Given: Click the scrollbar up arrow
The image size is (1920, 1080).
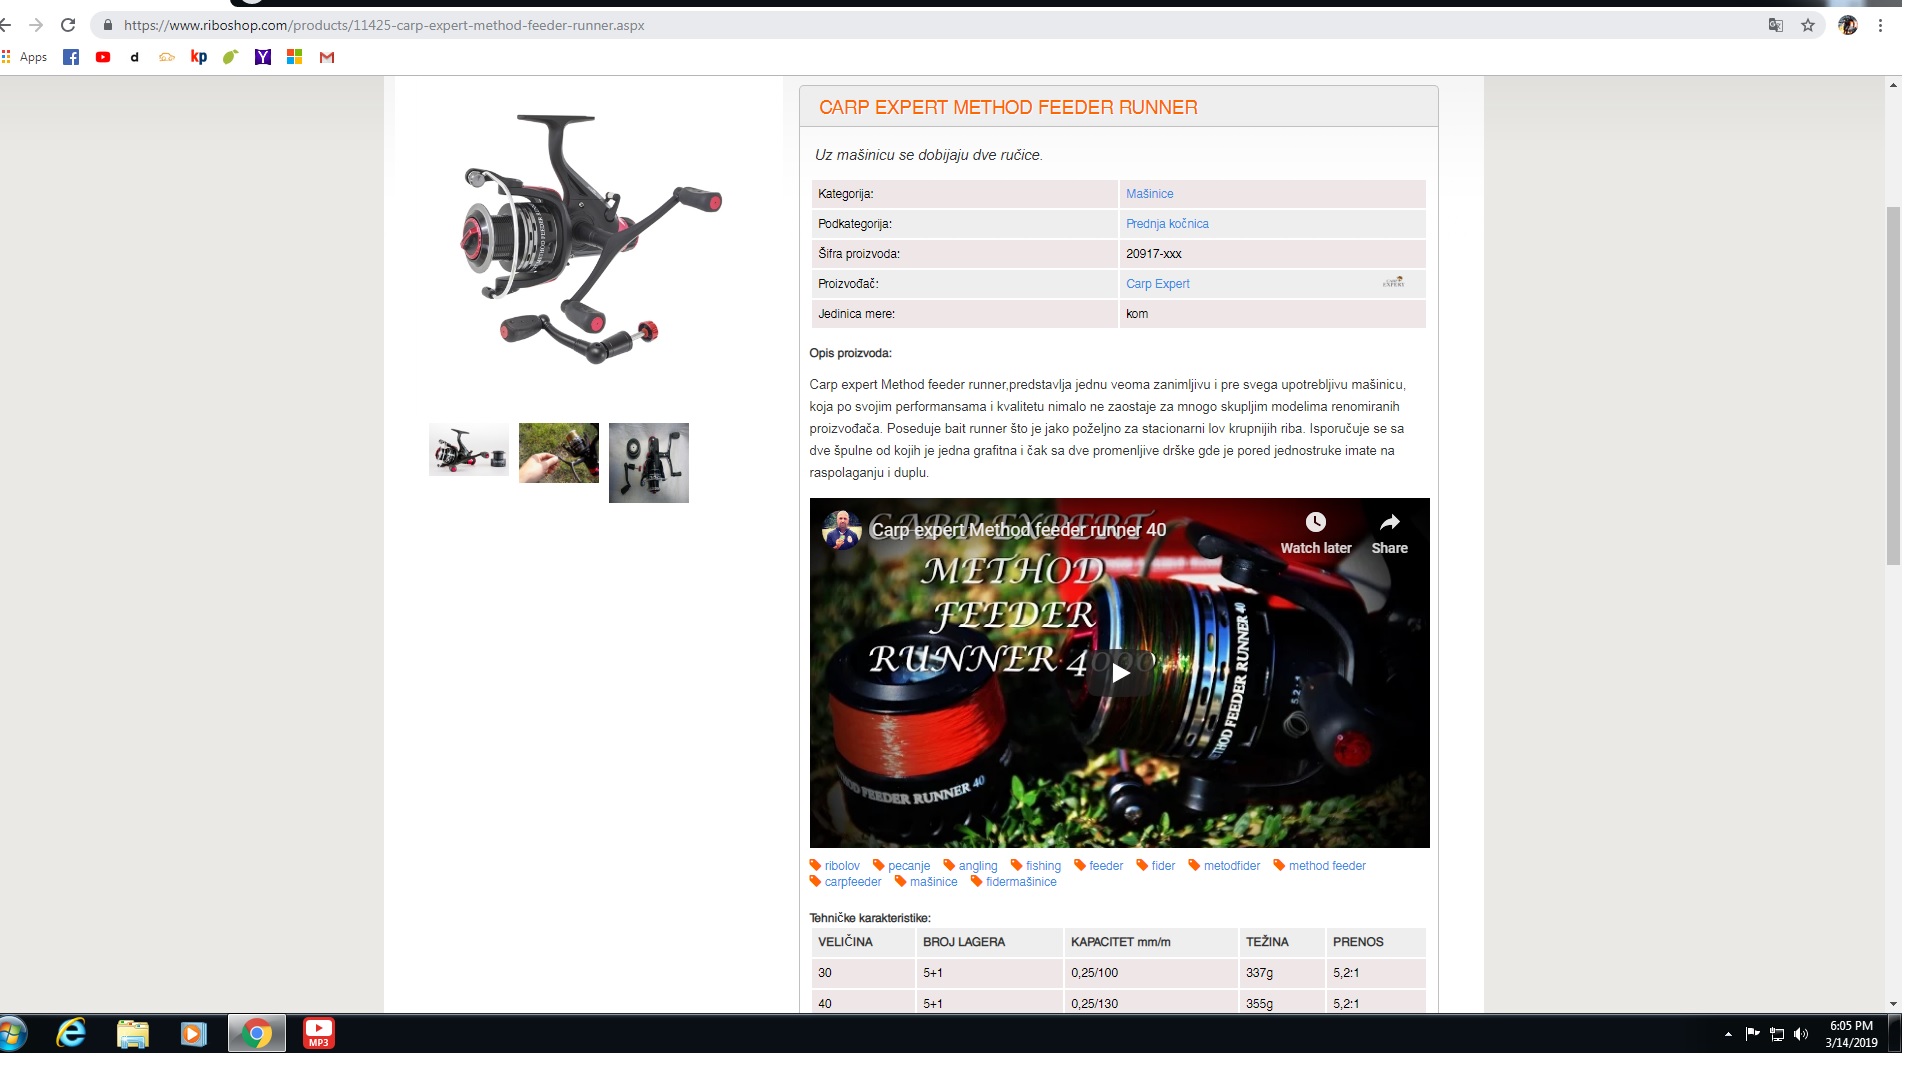Looking at the screenshot, I should tap(1893, 86).
